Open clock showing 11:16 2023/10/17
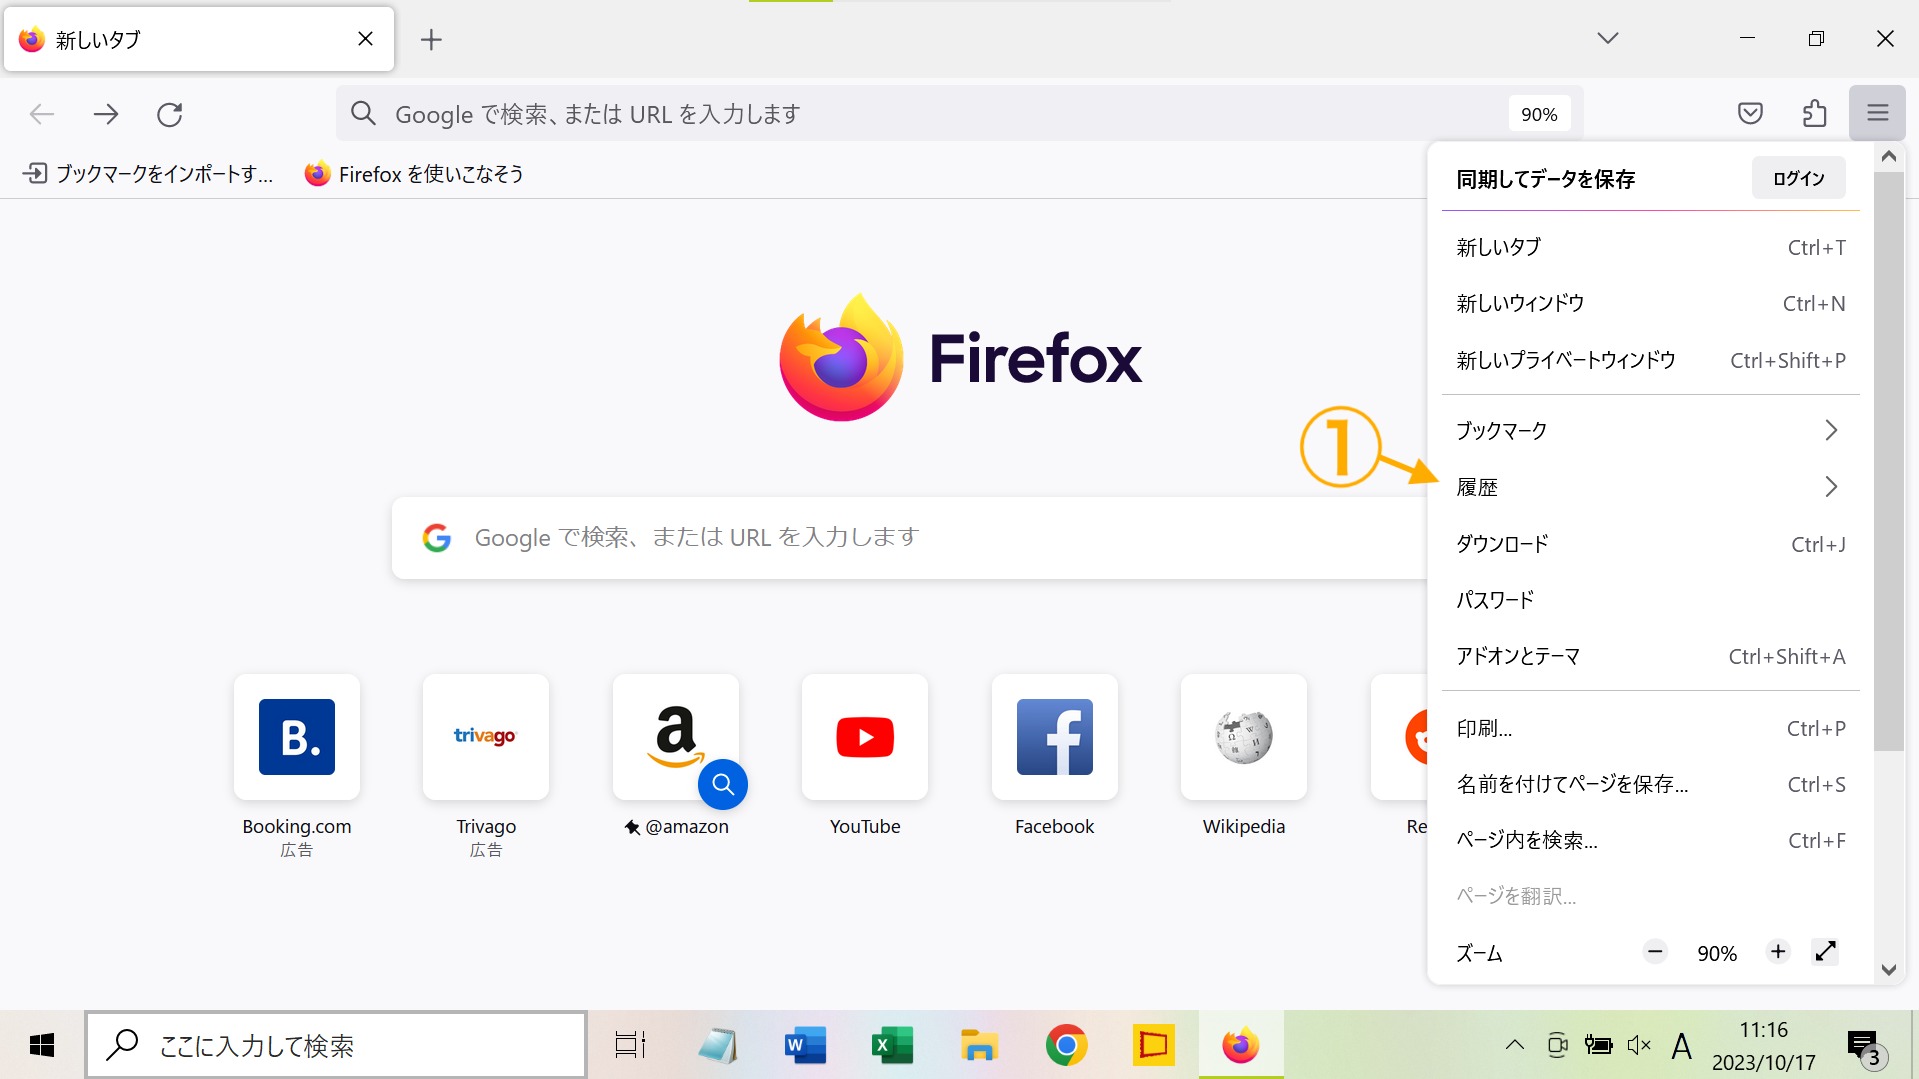This screenshot has height=1079, width=1919. (x=1763, y=1046)
